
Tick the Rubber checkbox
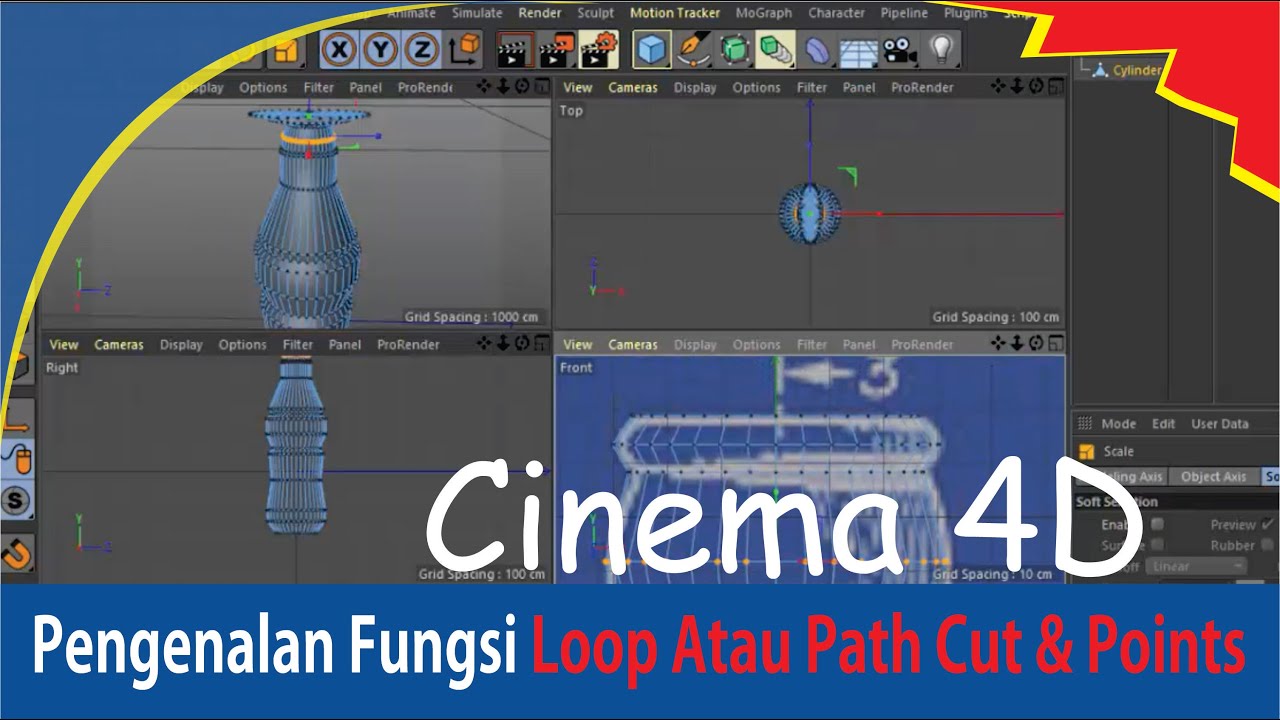click(1268, 545)
